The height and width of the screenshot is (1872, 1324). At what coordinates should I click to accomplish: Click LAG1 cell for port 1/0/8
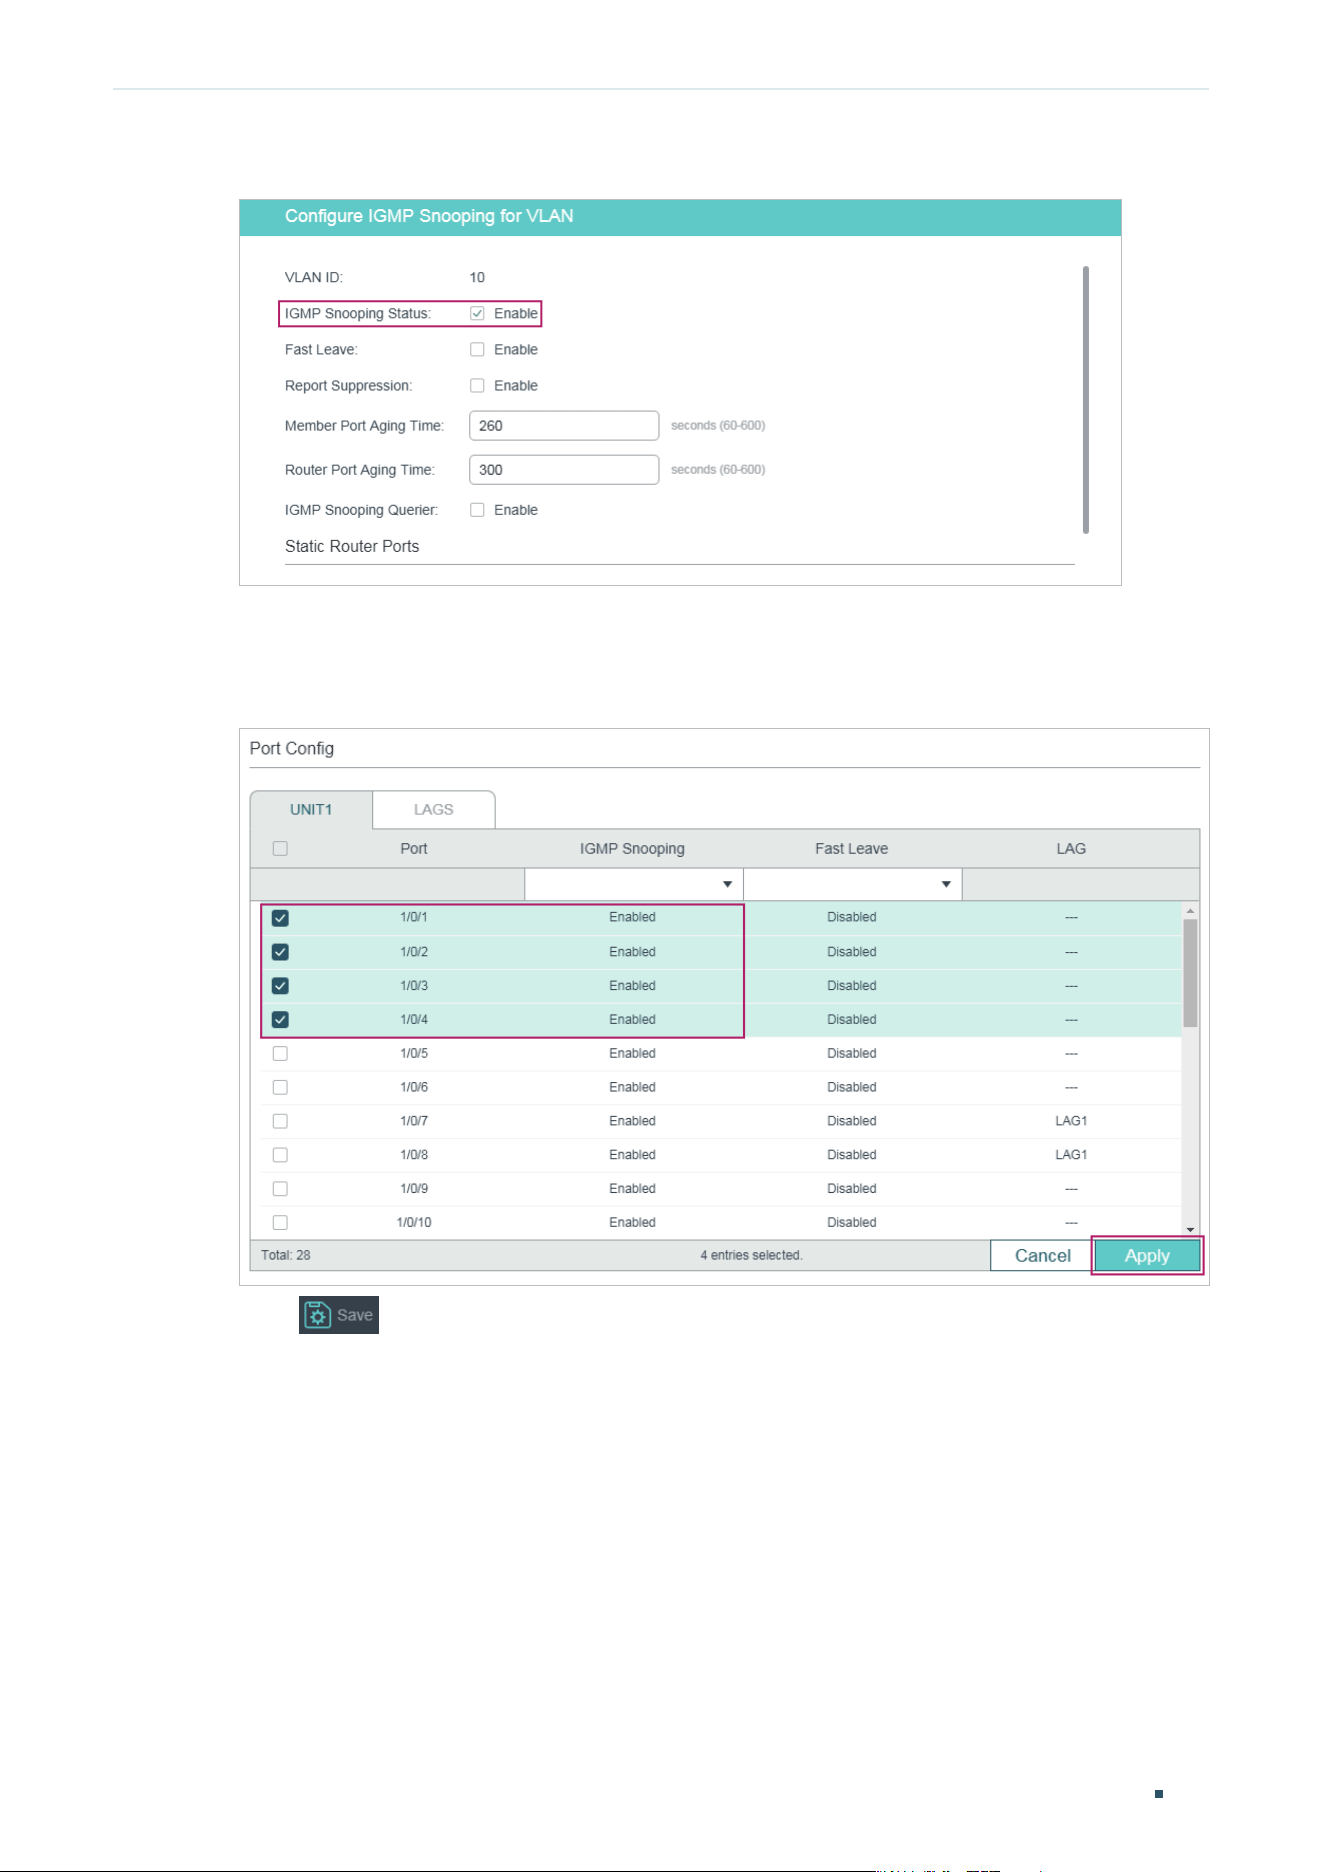click(x=1071, y=1155)
